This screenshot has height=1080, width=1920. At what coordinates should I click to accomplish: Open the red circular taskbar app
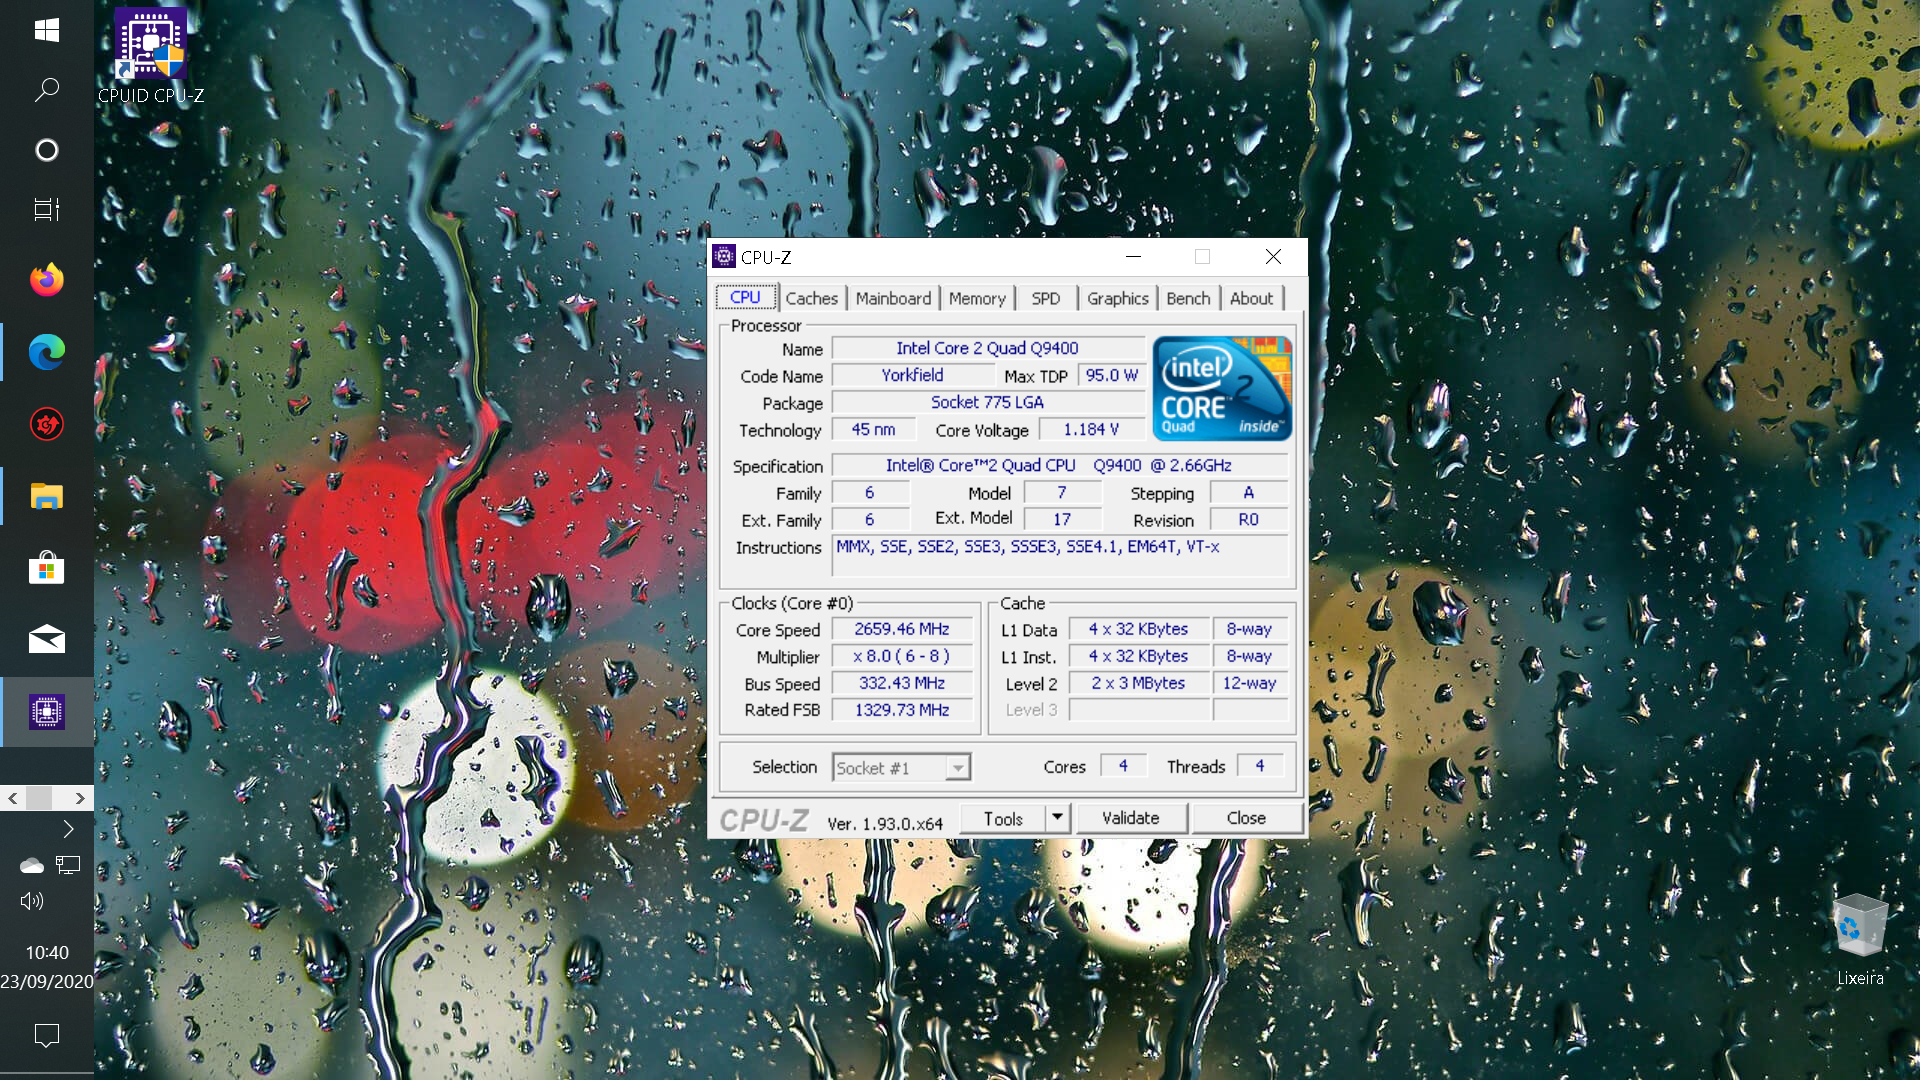[46, 424]
